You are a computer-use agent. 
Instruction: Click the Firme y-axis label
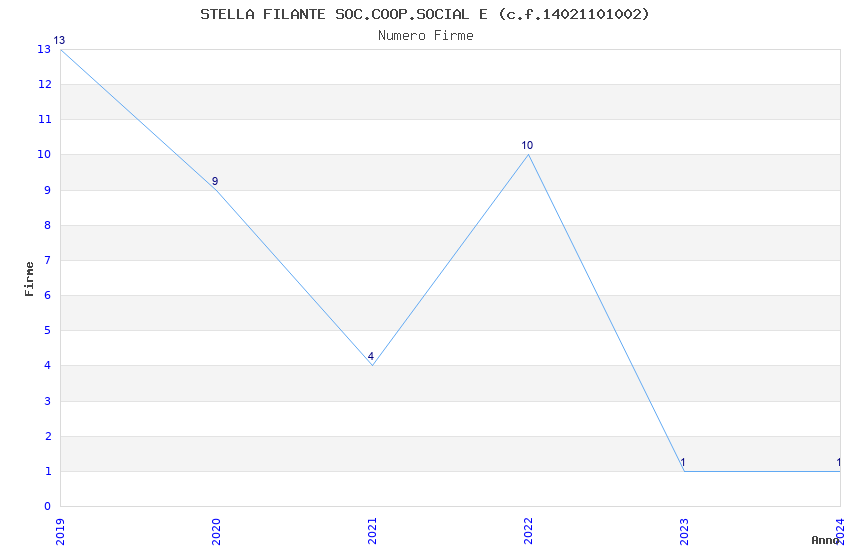(x=29, y=279)
